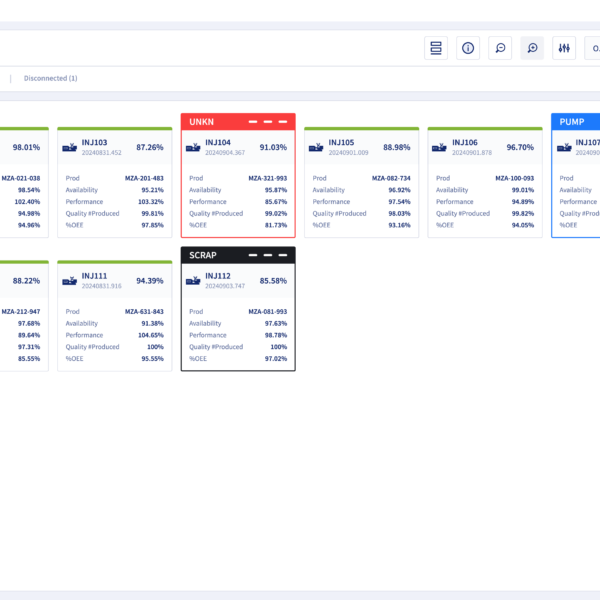Viewport: 600px width, 600px height.
Task: Click the INJ112 machine icon
Action: 193,280
